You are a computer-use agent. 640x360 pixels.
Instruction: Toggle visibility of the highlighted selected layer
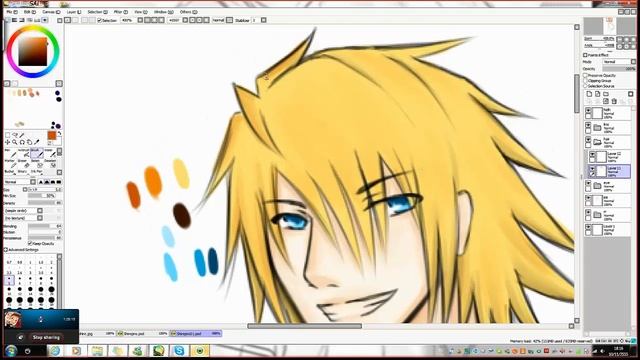click(592, 168)
